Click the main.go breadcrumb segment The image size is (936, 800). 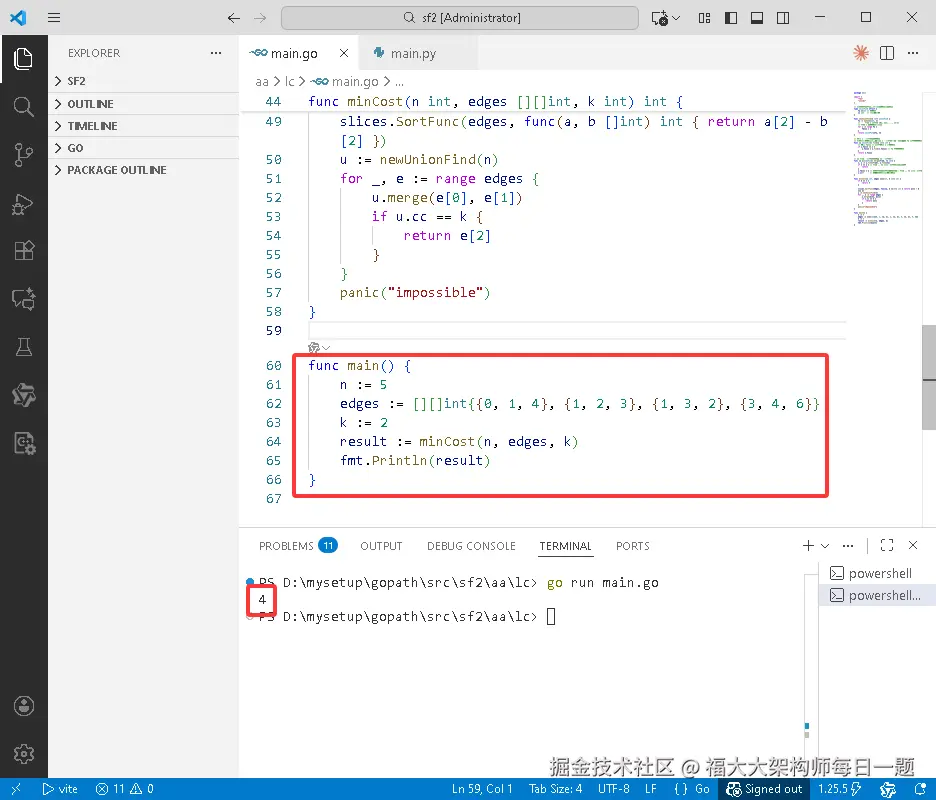pyautogui.click(x=345, y=81)
